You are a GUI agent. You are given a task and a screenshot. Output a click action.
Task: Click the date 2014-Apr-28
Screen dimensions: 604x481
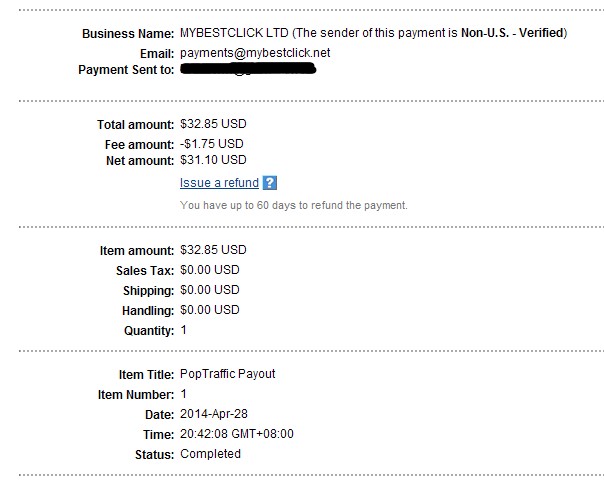click(214, 414)
